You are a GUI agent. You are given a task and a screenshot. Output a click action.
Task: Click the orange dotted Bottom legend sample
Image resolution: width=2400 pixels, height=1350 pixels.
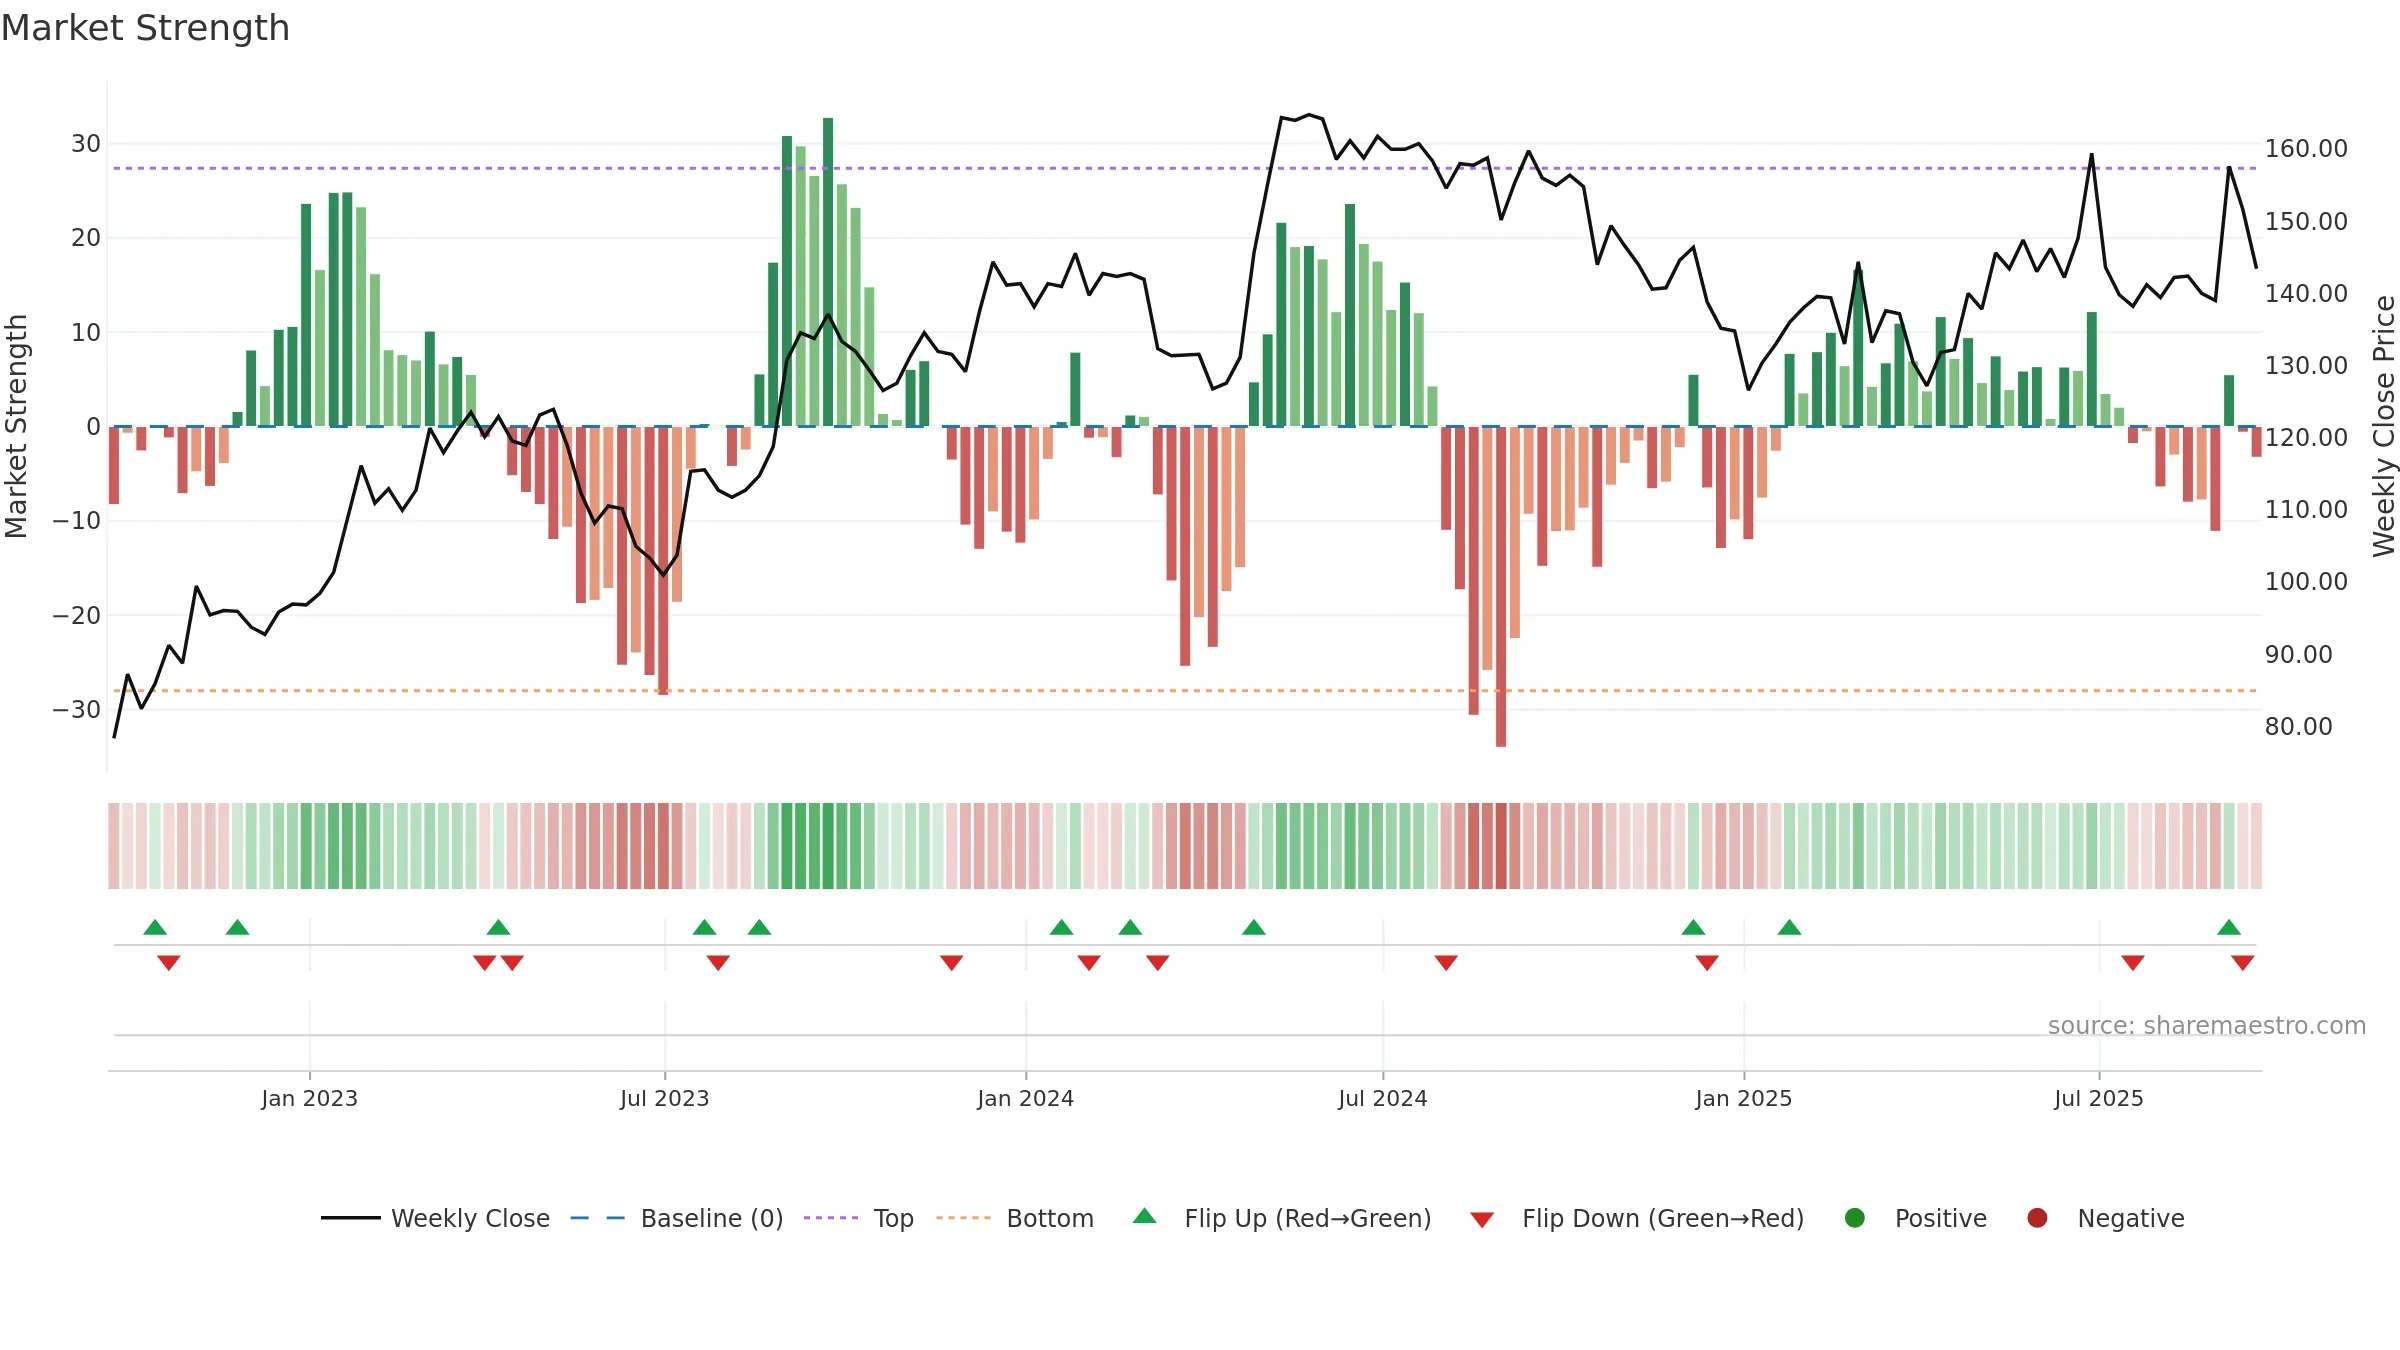click(x=963, y=1218)
